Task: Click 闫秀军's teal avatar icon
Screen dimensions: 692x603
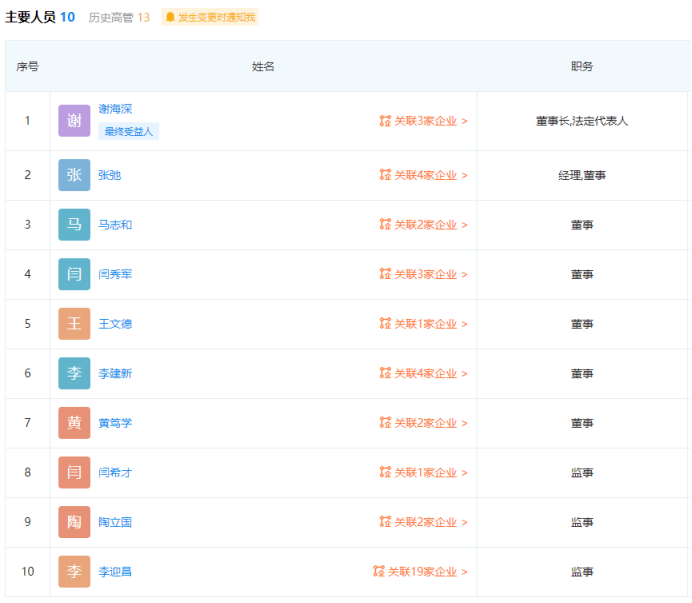Action: coord(74,274)
